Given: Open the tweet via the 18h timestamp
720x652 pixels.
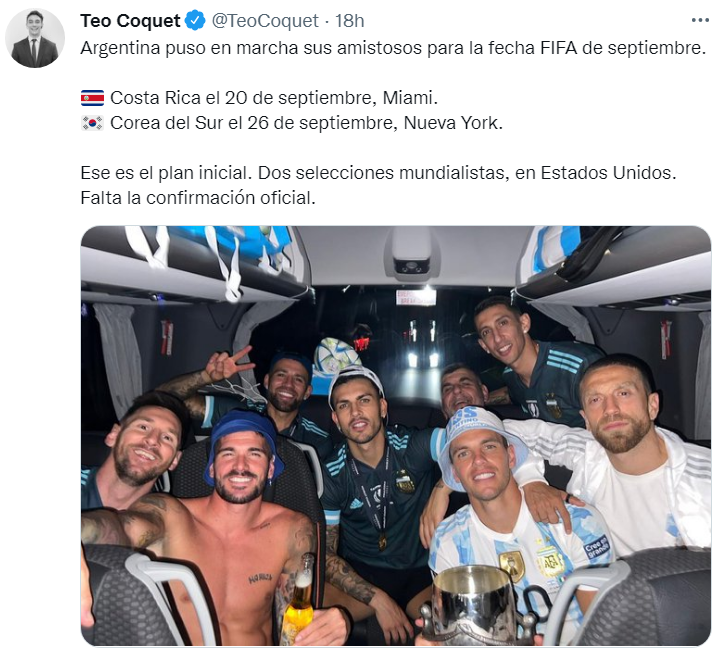Looking at the screenshot, I should click(349, 21).
